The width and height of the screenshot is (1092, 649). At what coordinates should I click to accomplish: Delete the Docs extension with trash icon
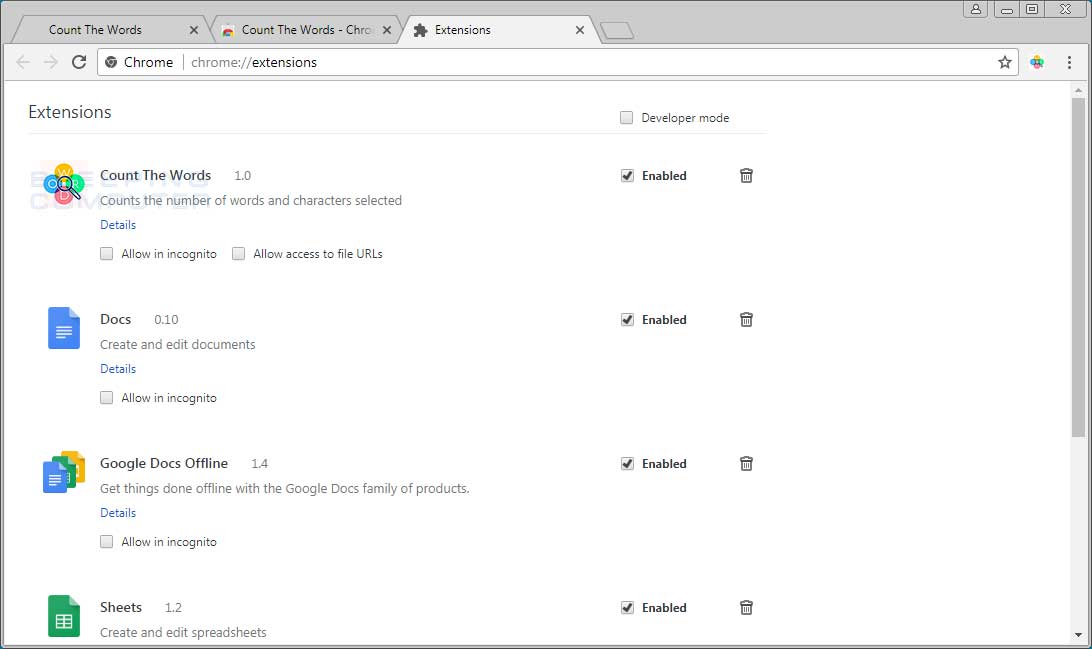click(746, 320)
